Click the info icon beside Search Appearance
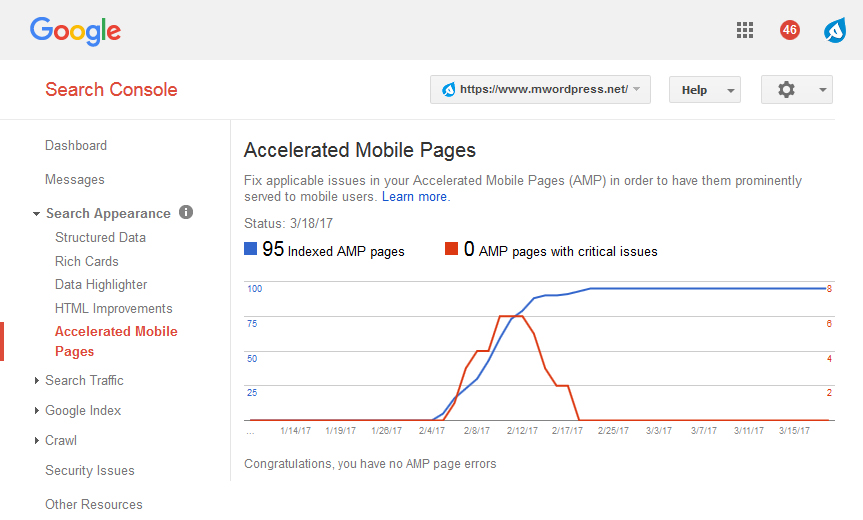Image resolution: width=863 pixels, height=520 pixels. (186, 212)
